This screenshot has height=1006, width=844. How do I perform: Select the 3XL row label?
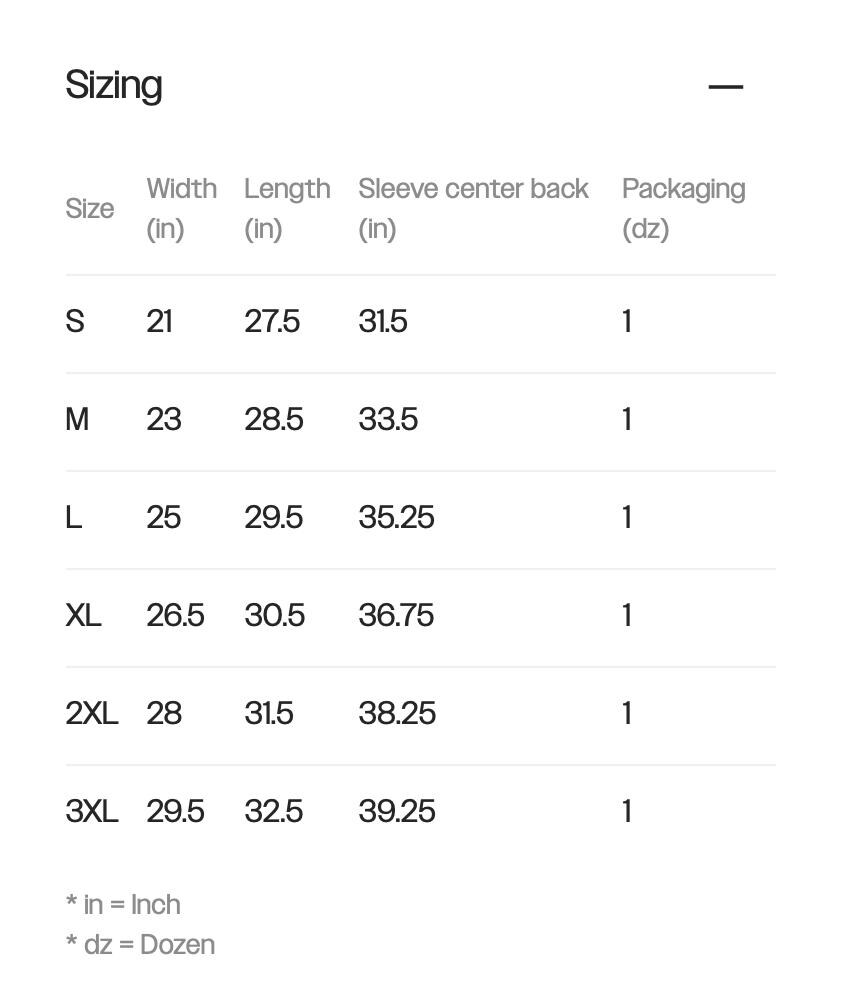pyautogui.click(x=92, y=812)
